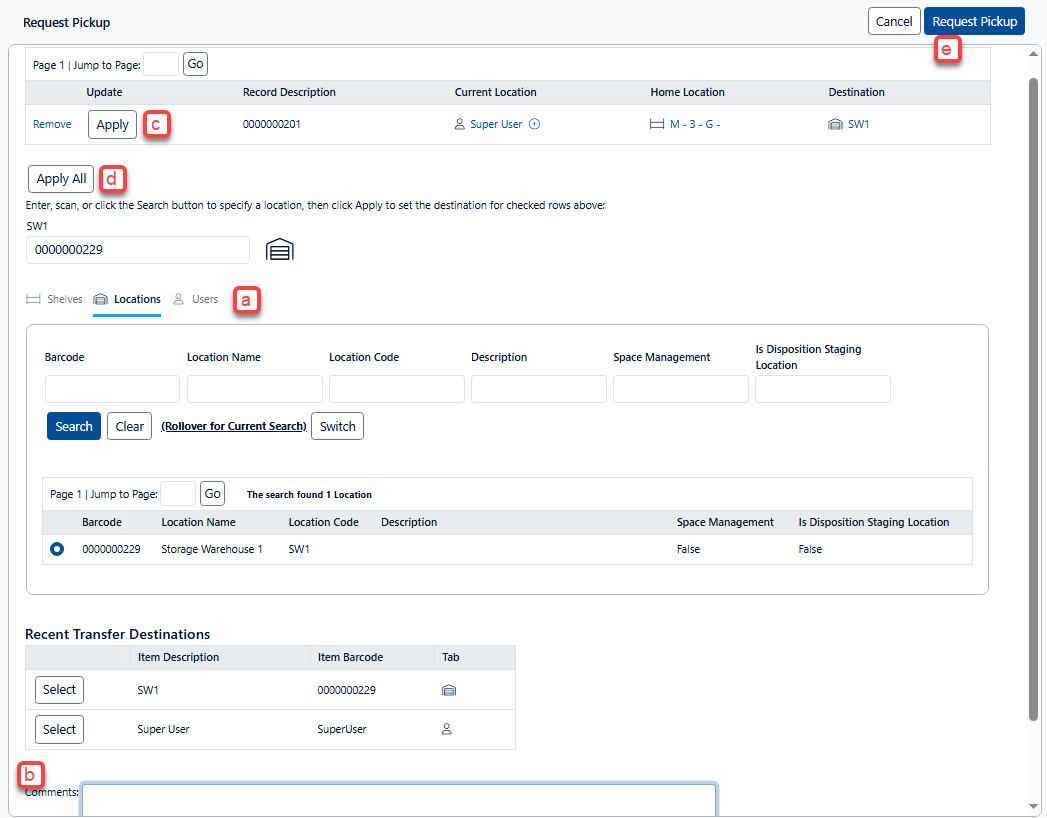Click Apply All button
1047x818 pixels.
coord(61,179)
